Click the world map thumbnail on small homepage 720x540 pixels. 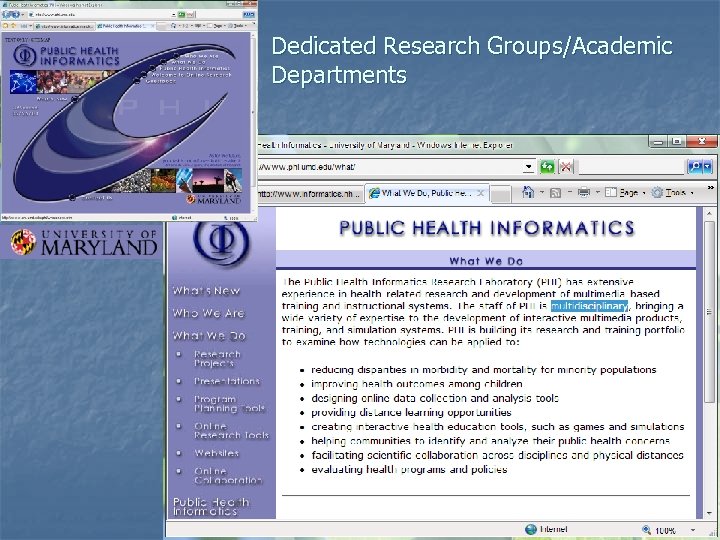pos(23,82)
